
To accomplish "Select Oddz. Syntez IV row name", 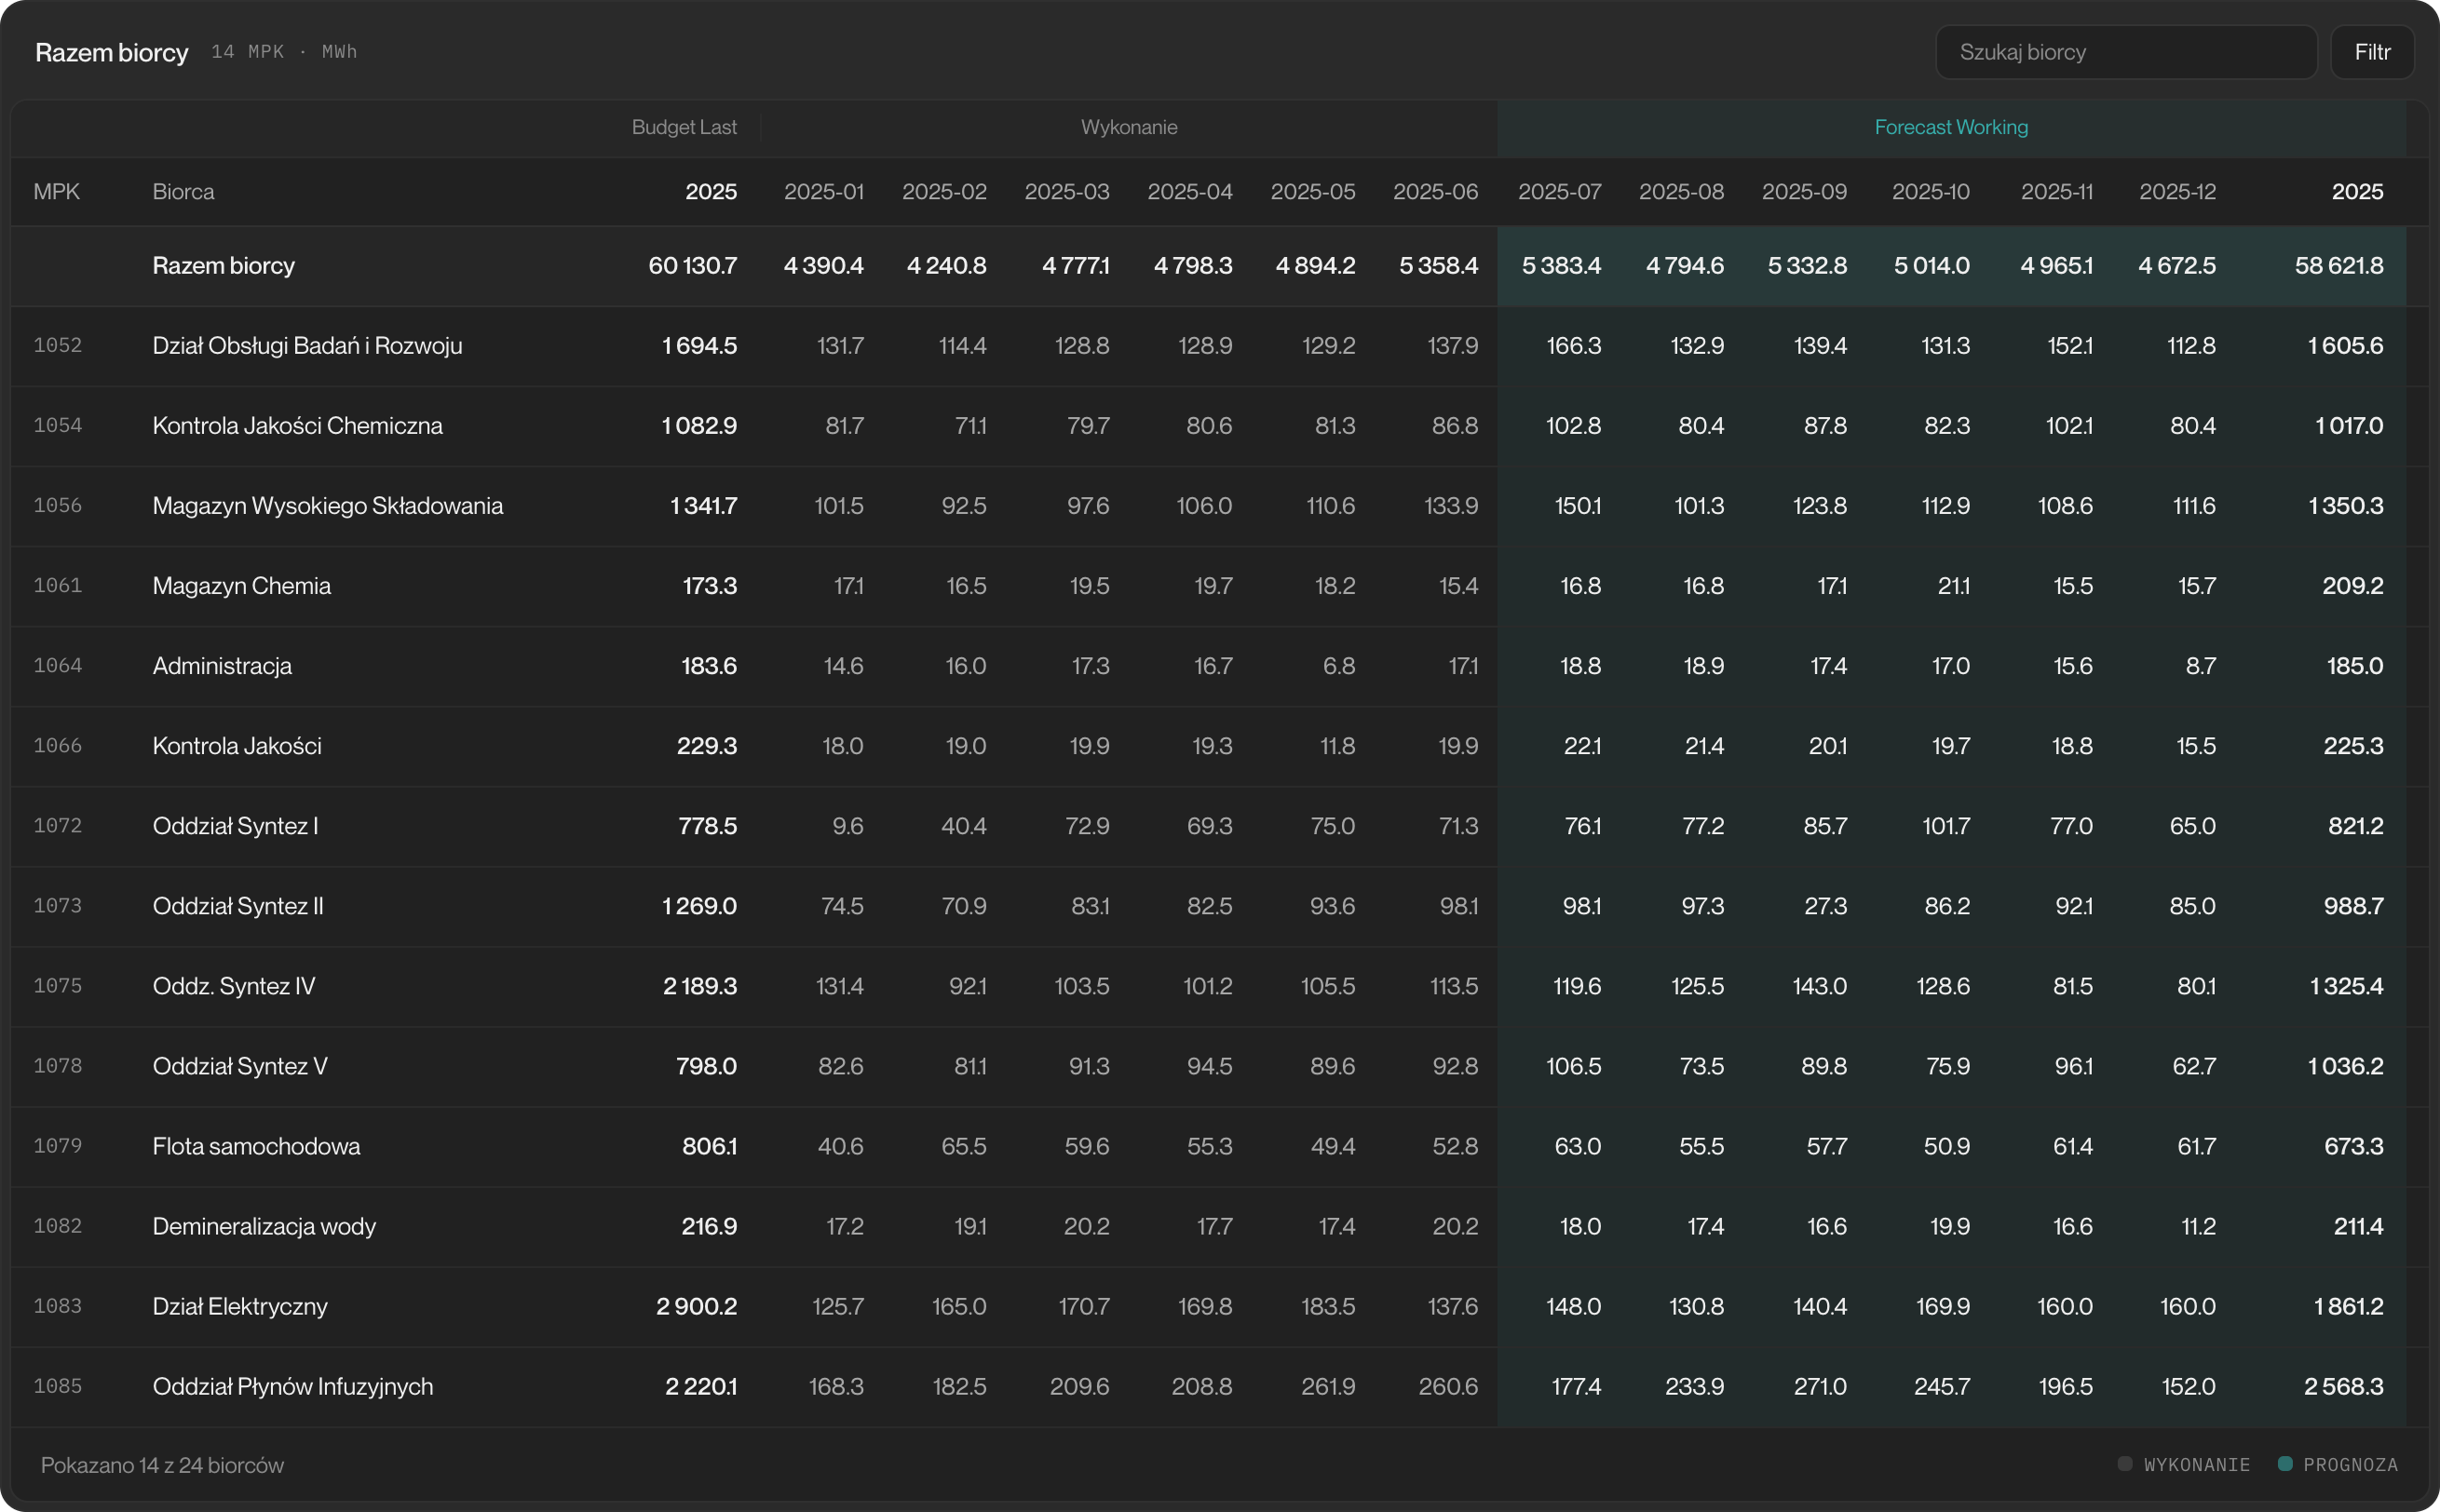I will pos(234,986).
